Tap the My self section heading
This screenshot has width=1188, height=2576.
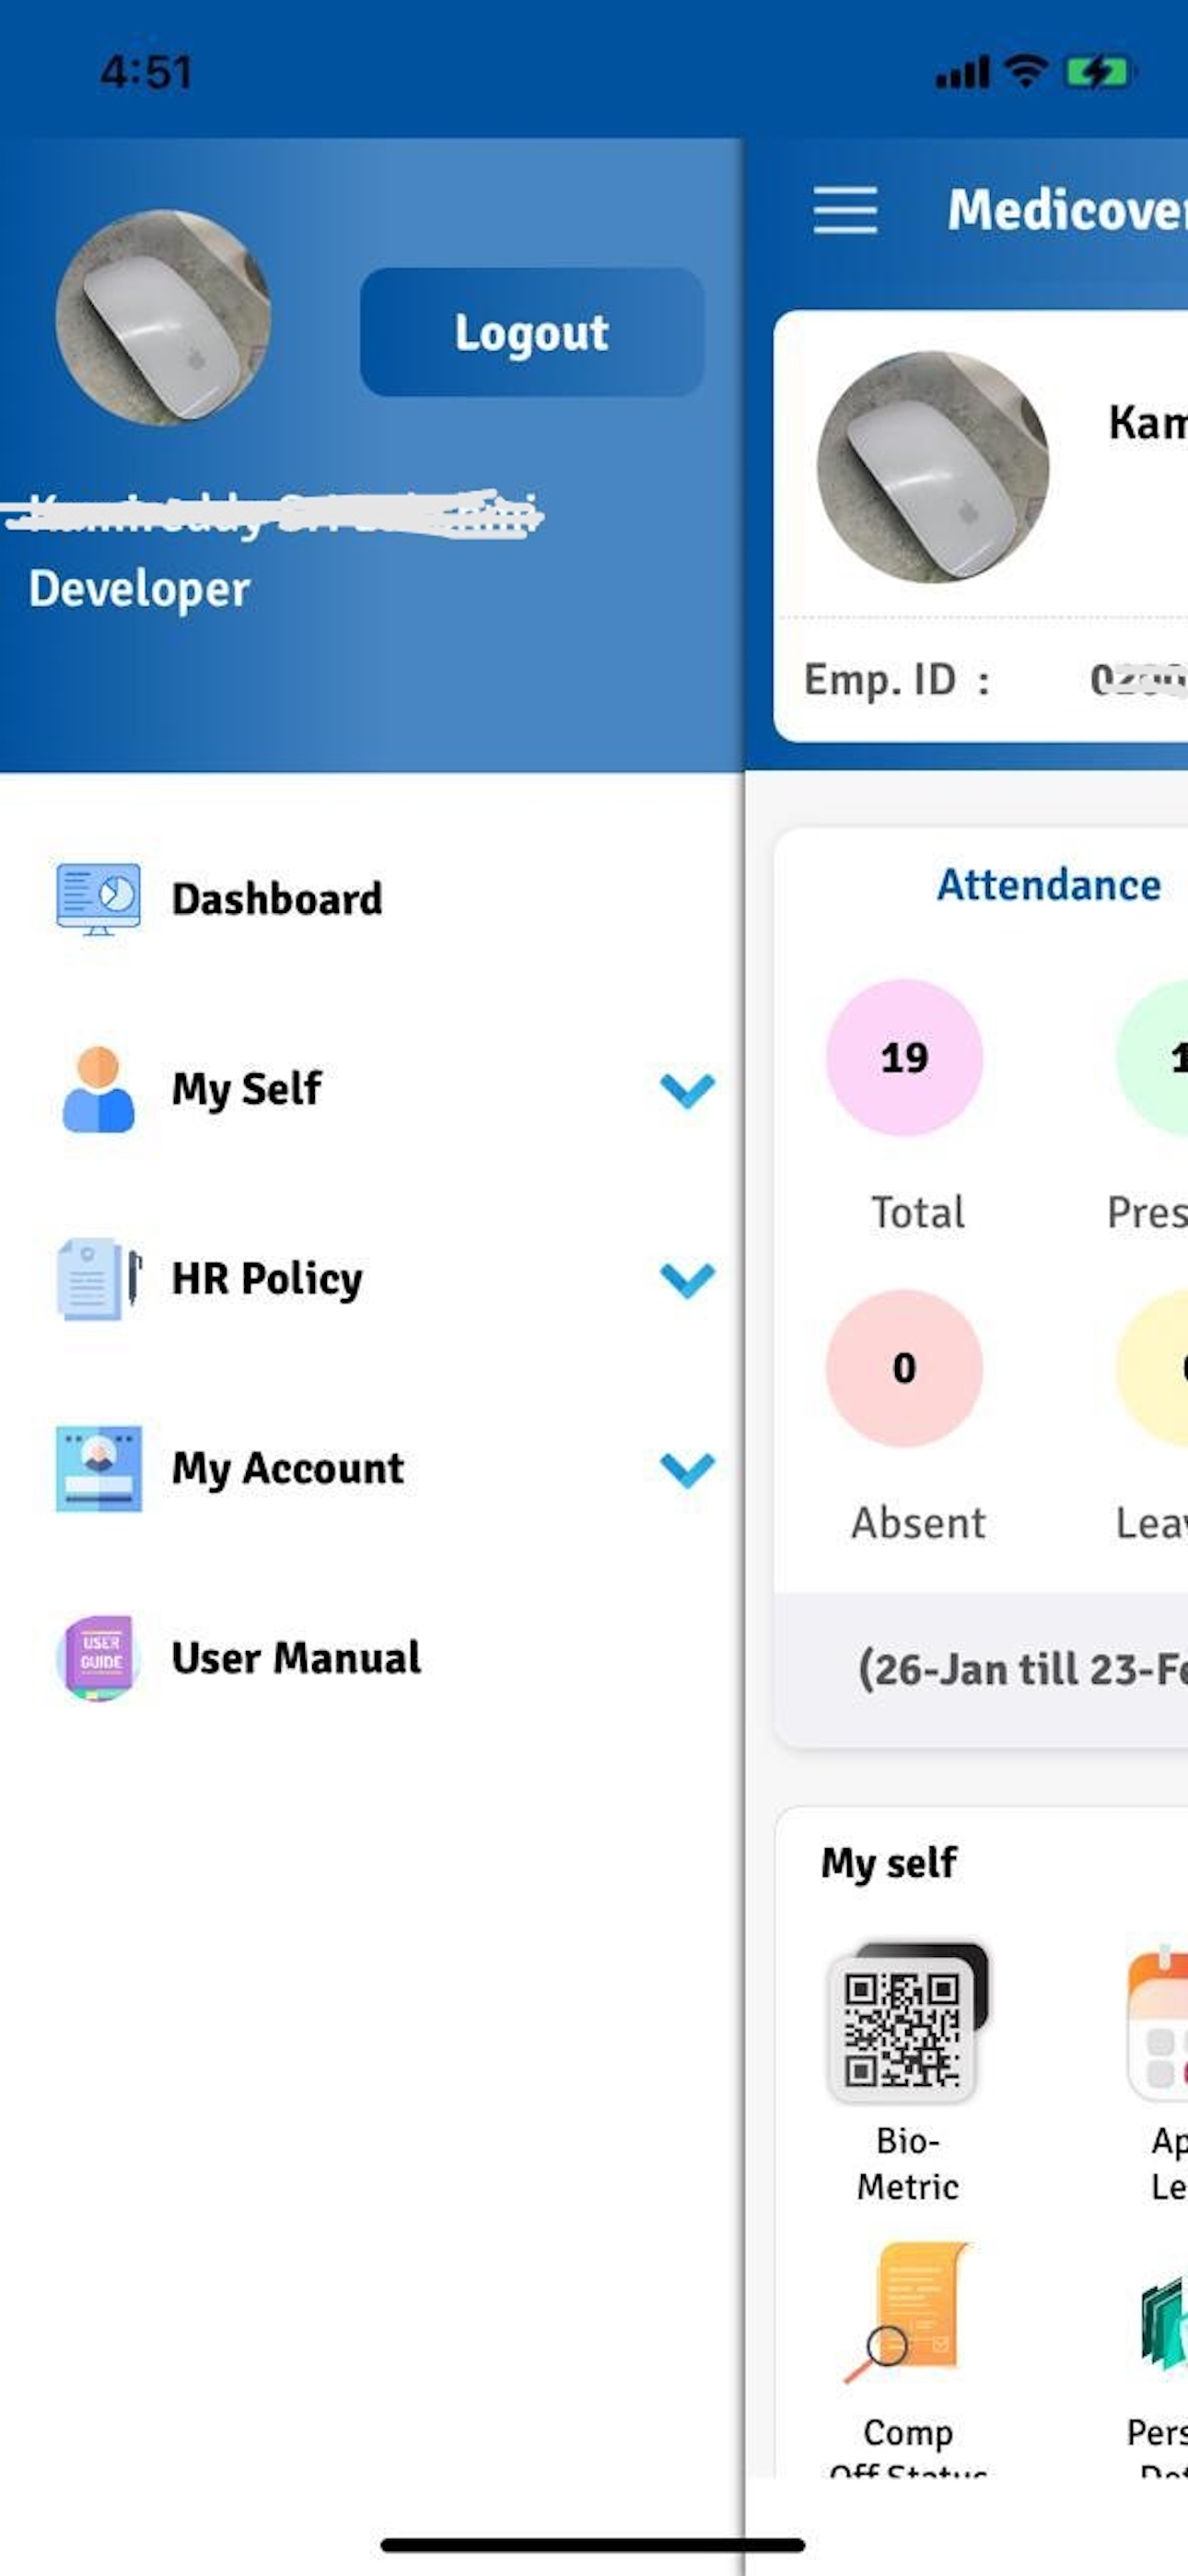point(889,1863)
